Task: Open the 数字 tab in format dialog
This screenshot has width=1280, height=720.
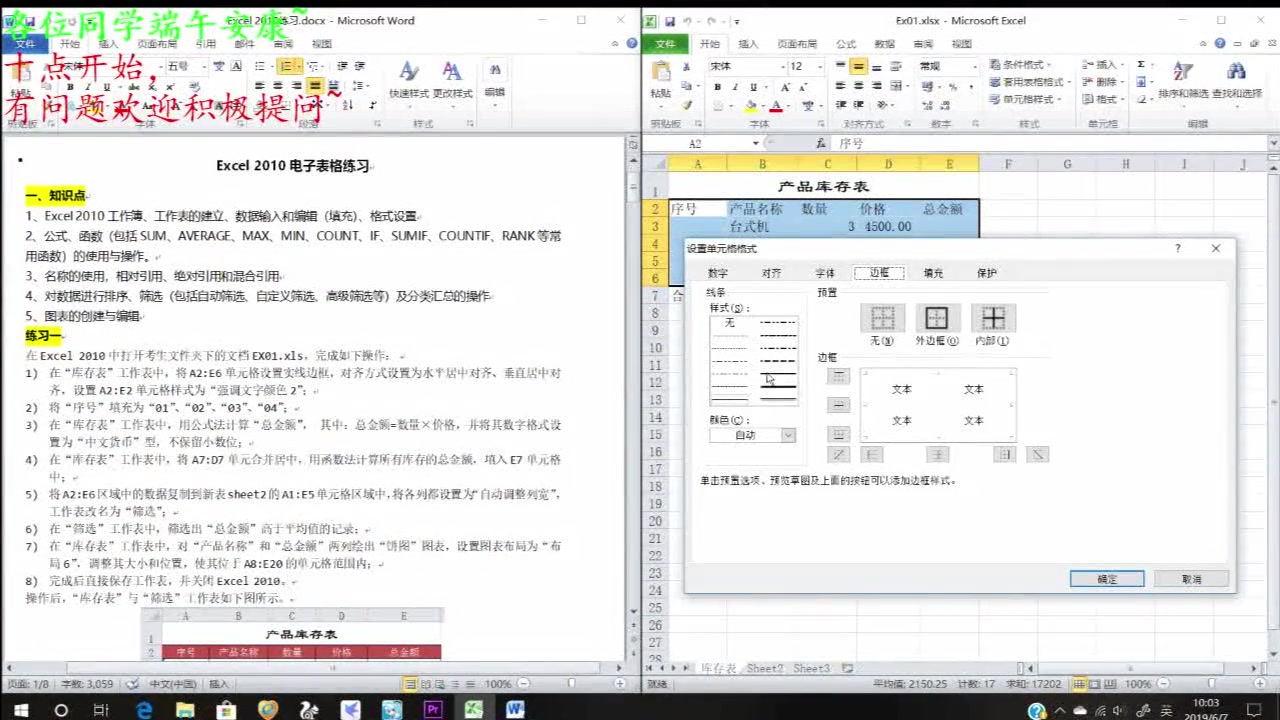Action: point(718,273)
